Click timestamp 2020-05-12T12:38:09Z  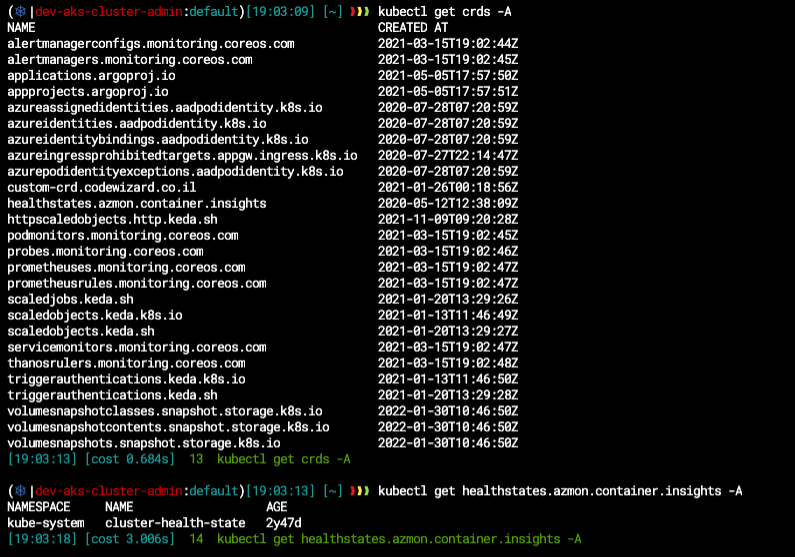[448, 203]
